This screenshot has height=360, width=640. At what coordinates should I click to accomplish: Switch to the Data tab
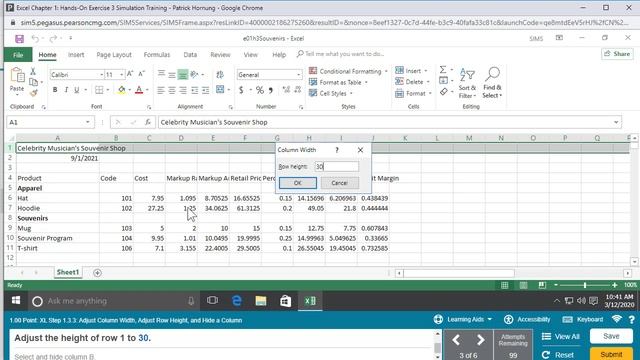pyautogui.click(x=190, y=55)
